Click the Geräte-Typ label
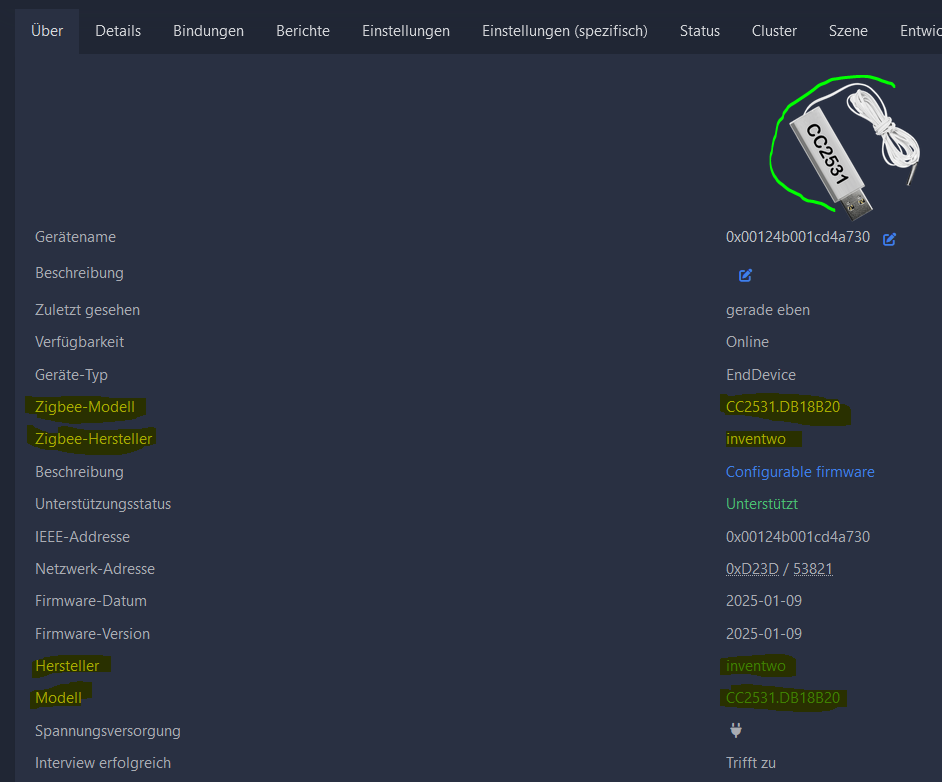 [71, 375]
